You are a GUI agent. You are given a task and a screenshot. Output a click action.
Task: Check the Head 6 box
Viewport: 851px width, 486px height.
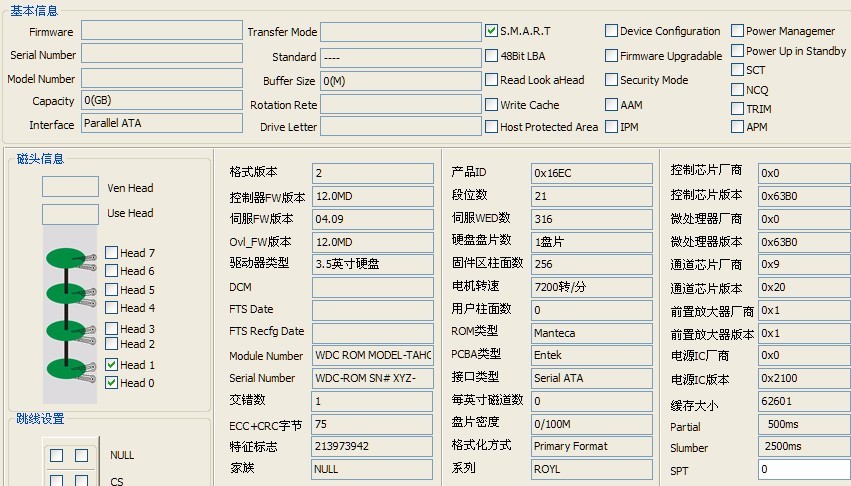111,270
